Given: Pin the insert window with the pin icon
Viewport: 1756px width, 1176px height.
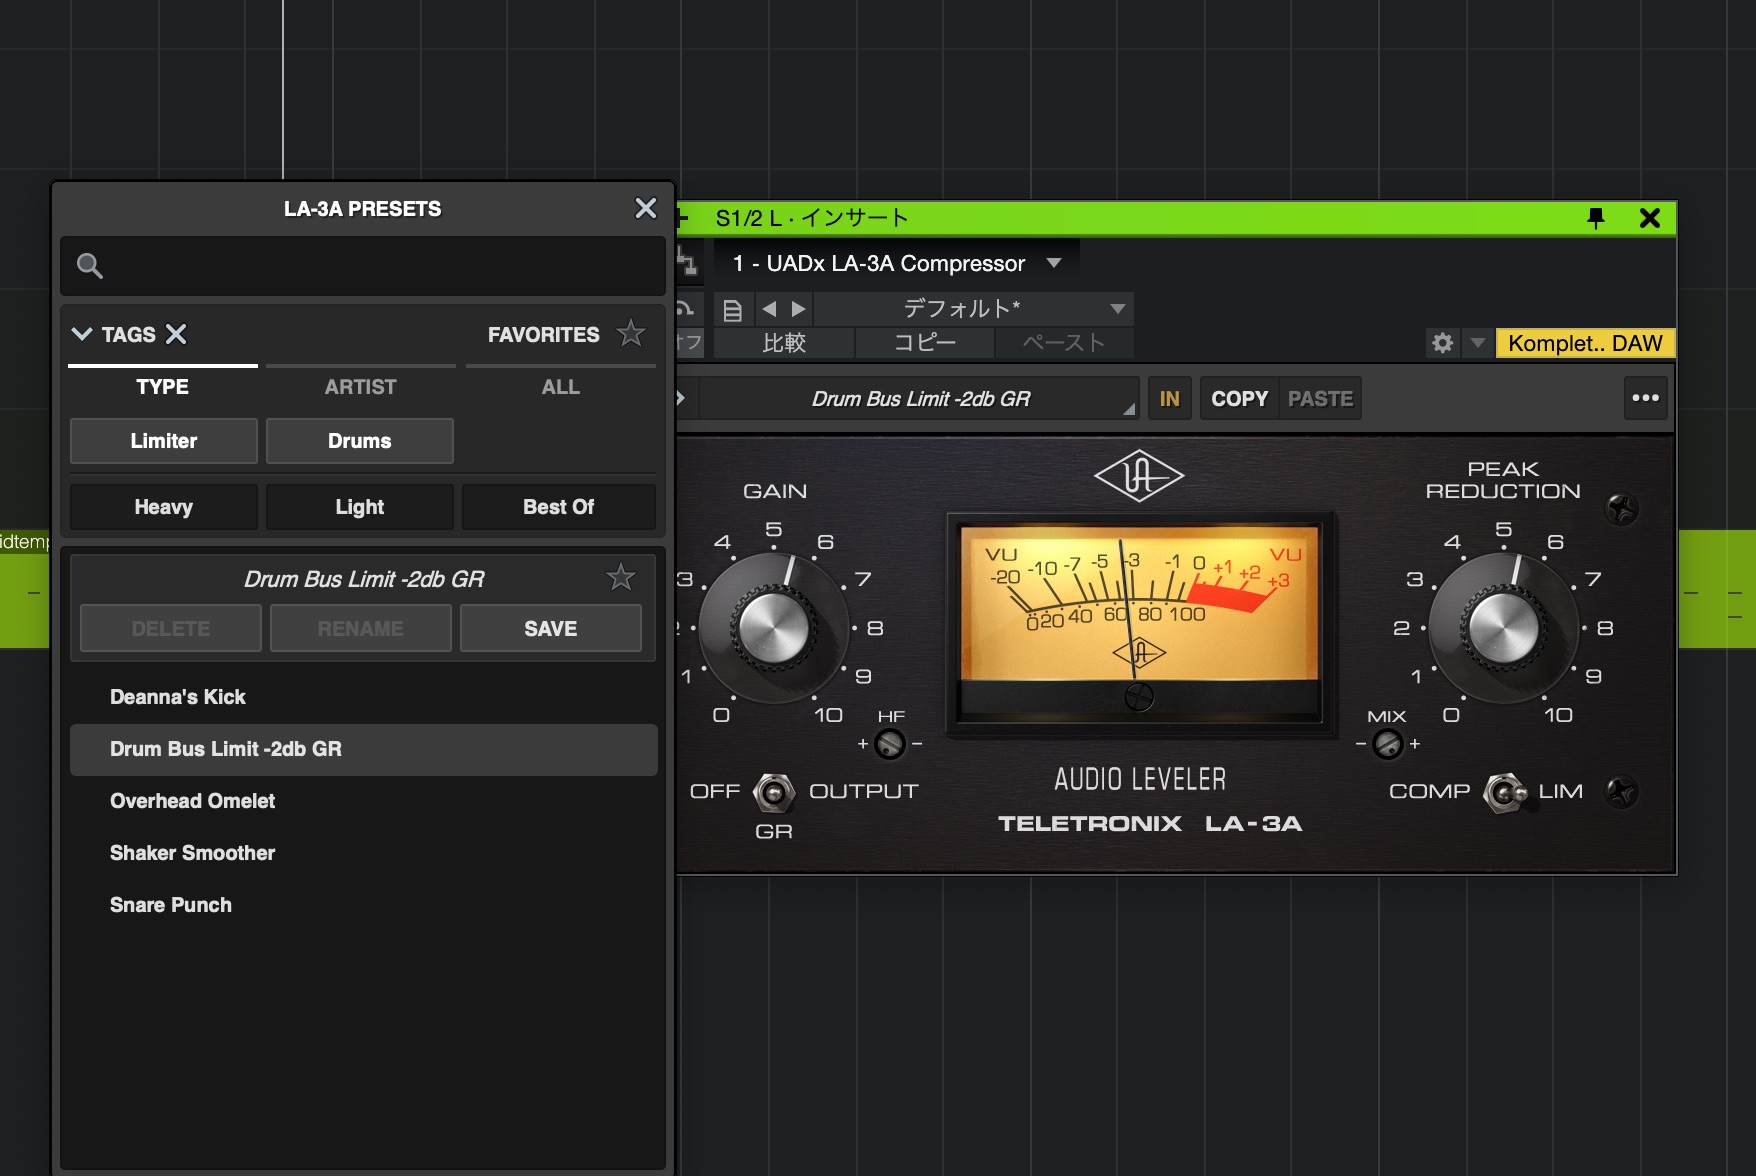Looking at the screenshot, I should 1597,218.
